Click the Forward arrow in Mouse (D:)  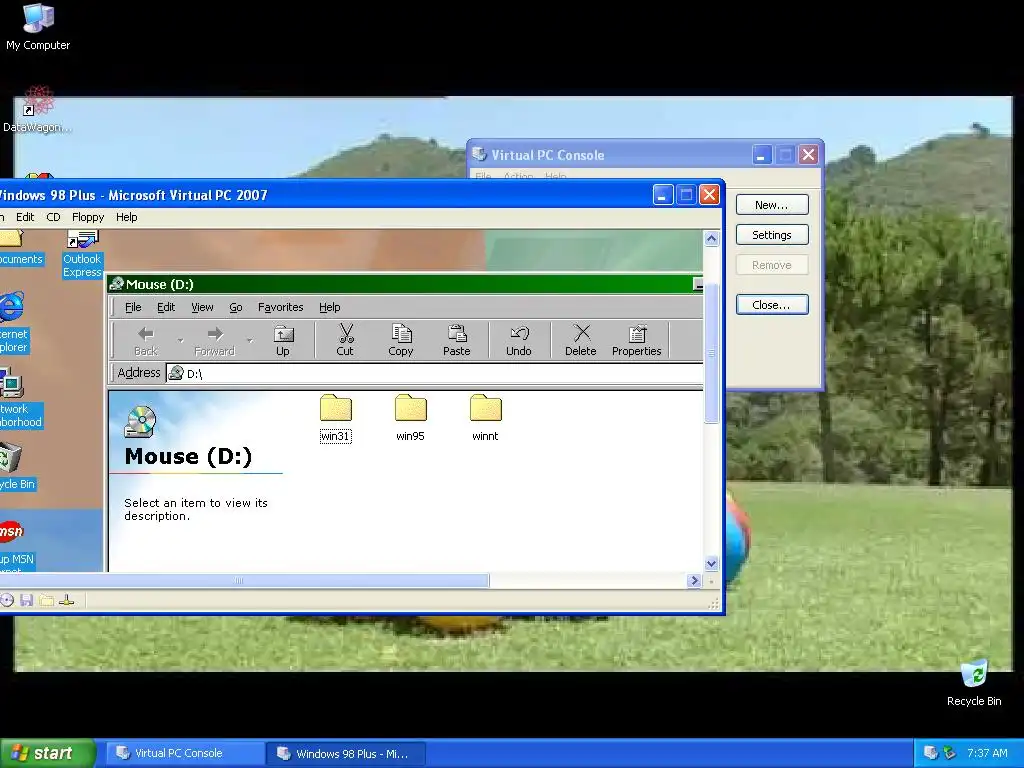(x=214, y=340)
